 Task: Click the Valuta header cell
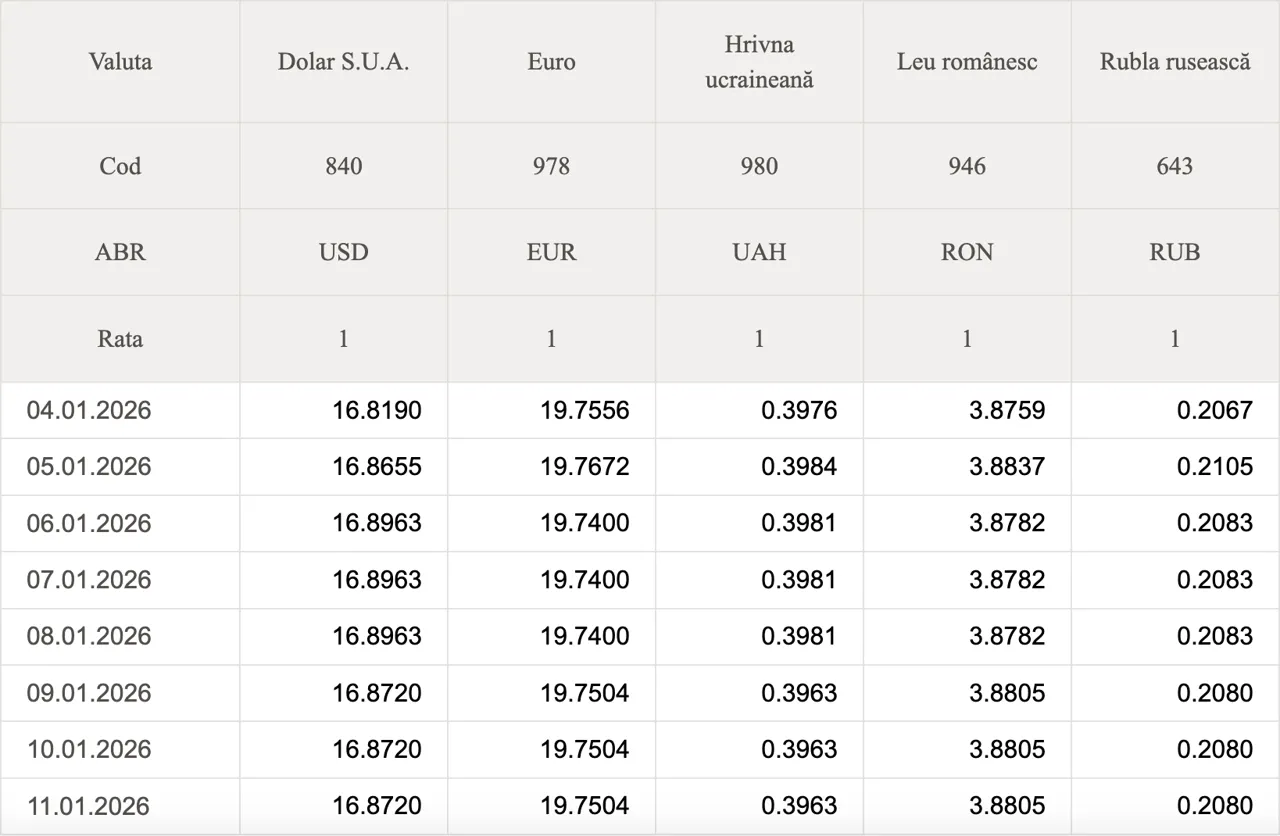(120, 62)
